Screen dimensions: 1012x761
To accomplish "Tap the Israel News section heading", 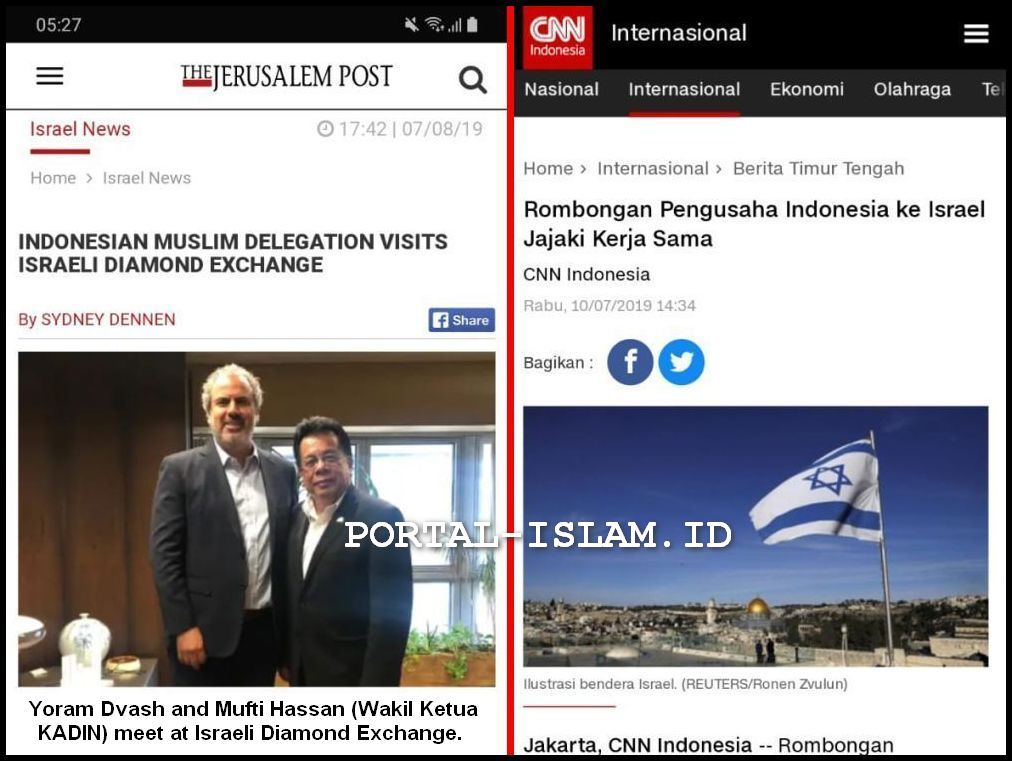I will pos(80,129).
